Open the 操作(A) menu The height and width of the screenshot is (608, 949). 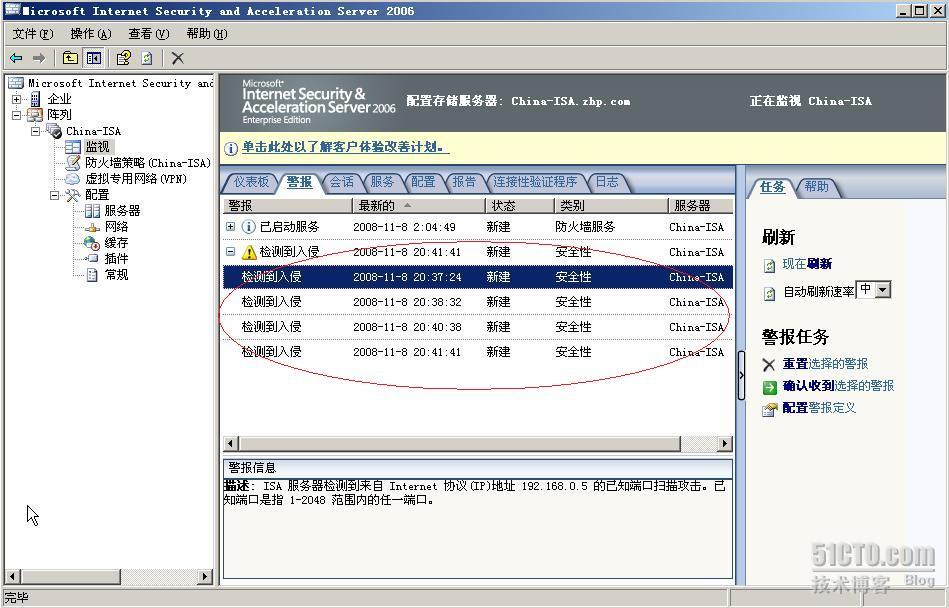91,34
